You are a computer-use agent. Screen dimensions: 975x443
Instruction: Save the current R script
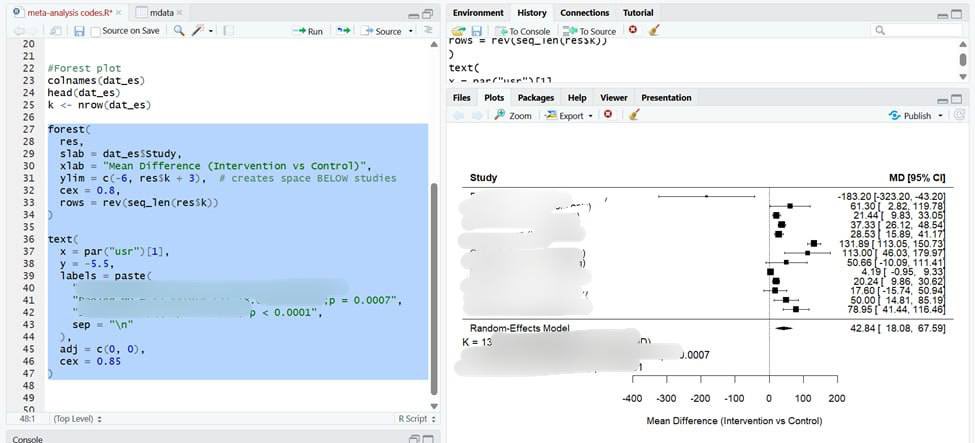[x=79, y=30]
